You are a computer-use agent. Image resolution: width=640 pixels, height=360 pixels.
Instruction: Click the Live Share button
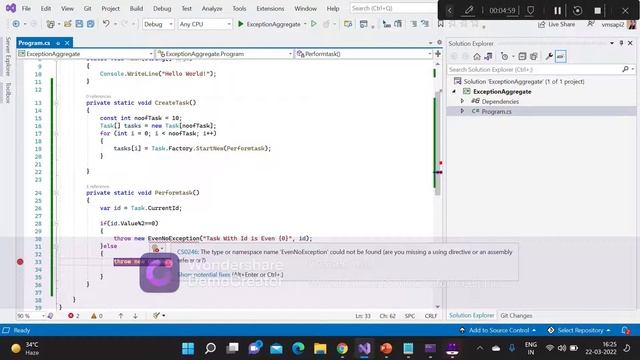[557, 24]
